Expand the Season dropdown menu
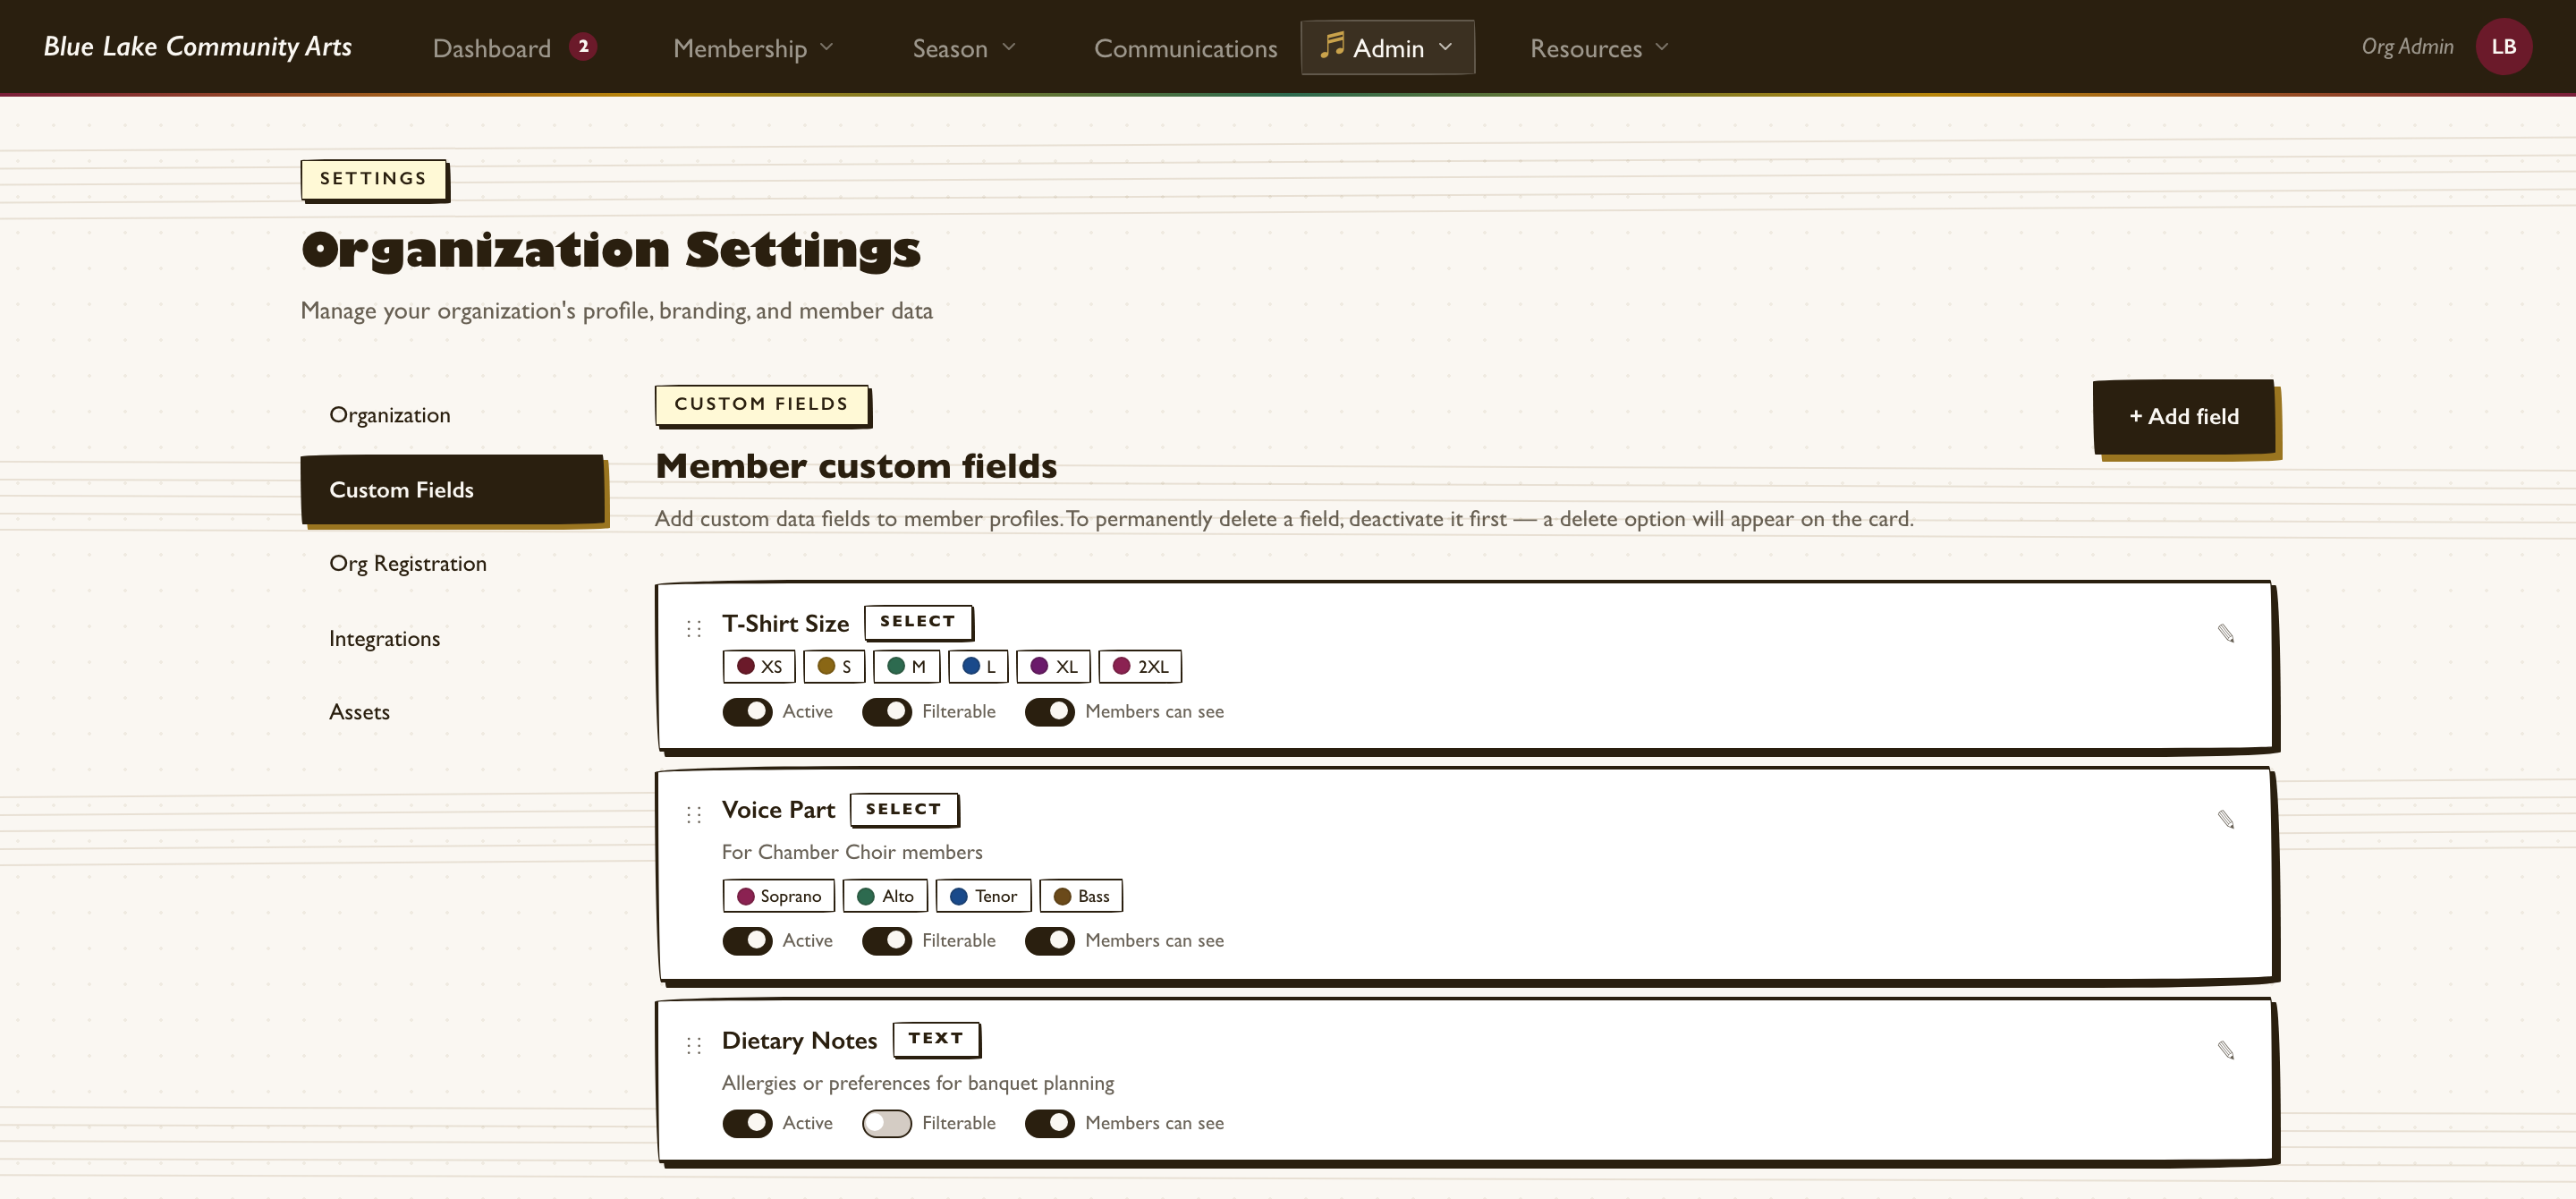This screenshot has width=2576, height=1199. 964,48
